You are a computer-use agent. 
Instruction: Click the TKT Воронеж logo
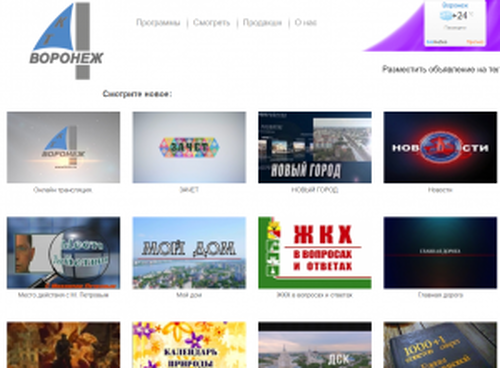coord(66,41)
